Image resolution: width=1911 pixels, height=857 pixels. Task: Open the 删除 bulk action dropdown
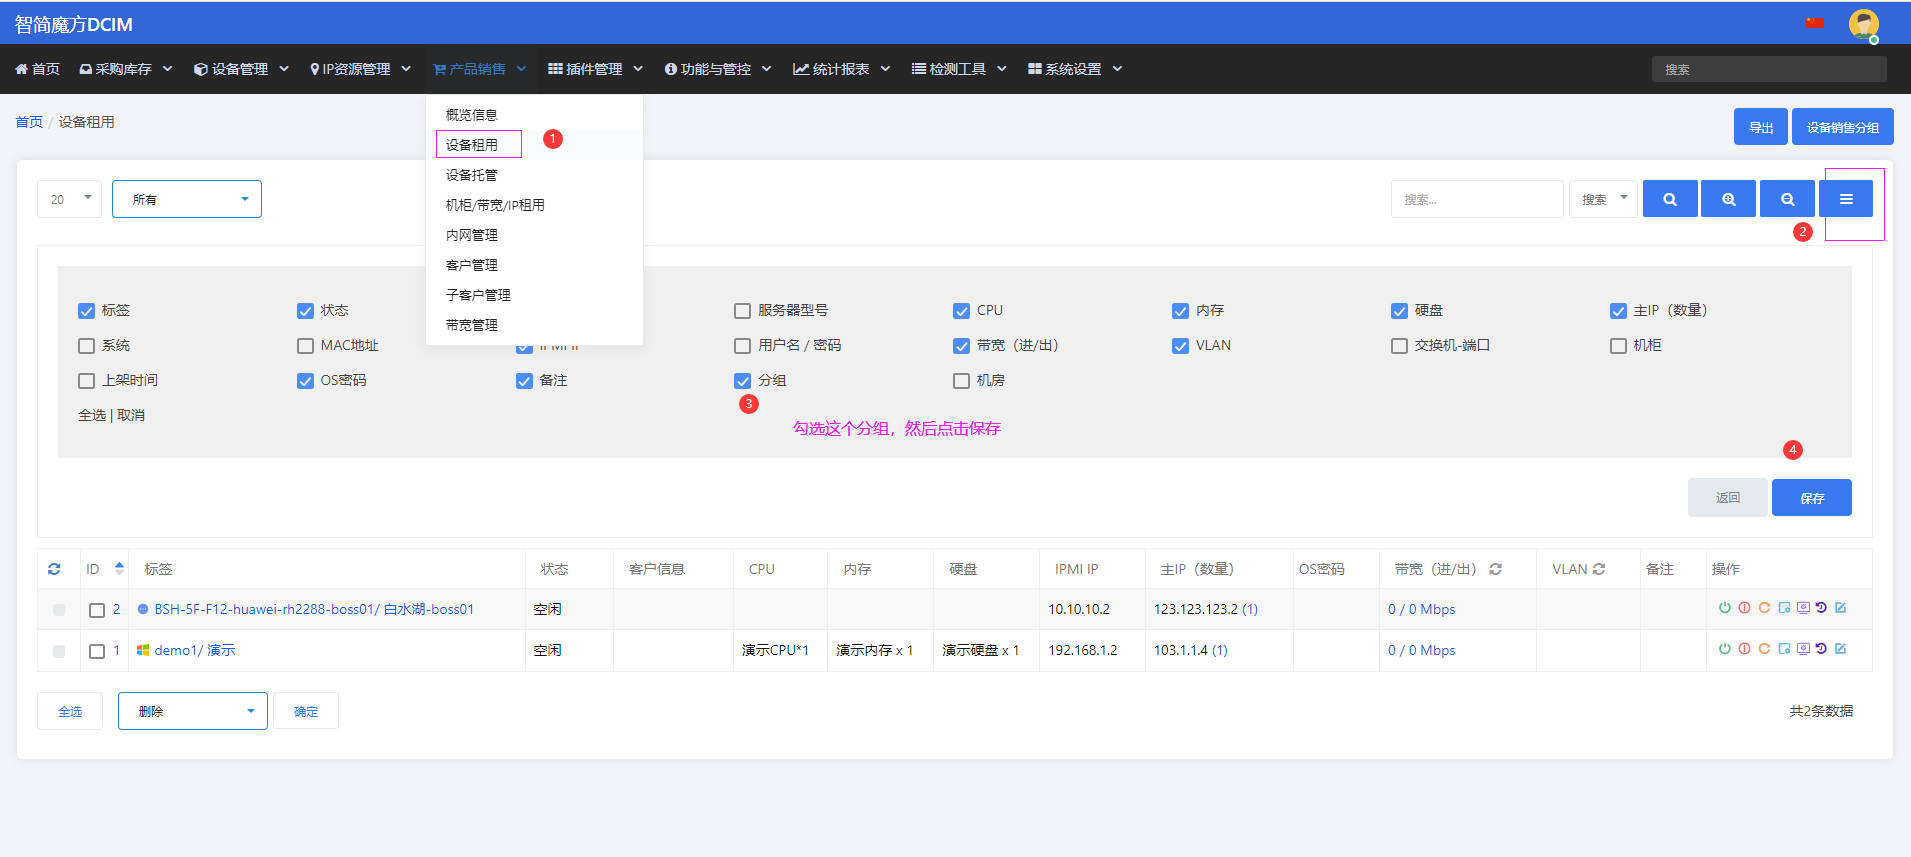click(193, 711)
